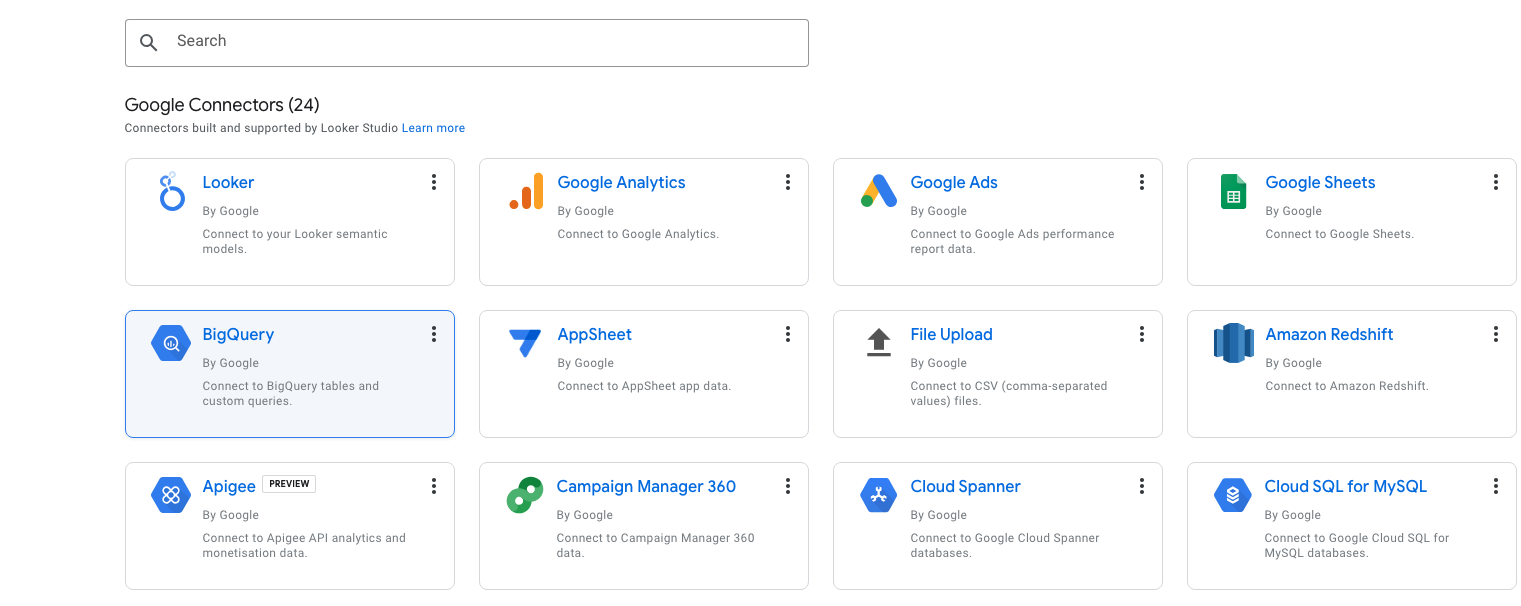Viewport: 1521px width, 606px height.
Task: Choose the AppSheet connector title
Action: coord(595,334)
